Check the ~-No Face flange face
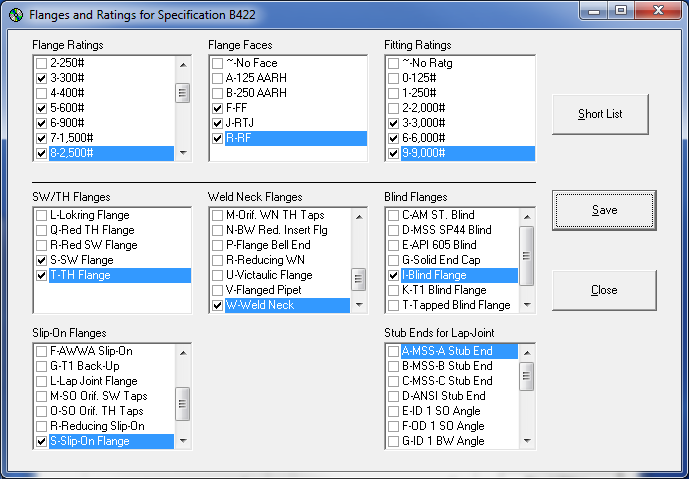This screenshot has width=689, height=479. tap(217, 63)
